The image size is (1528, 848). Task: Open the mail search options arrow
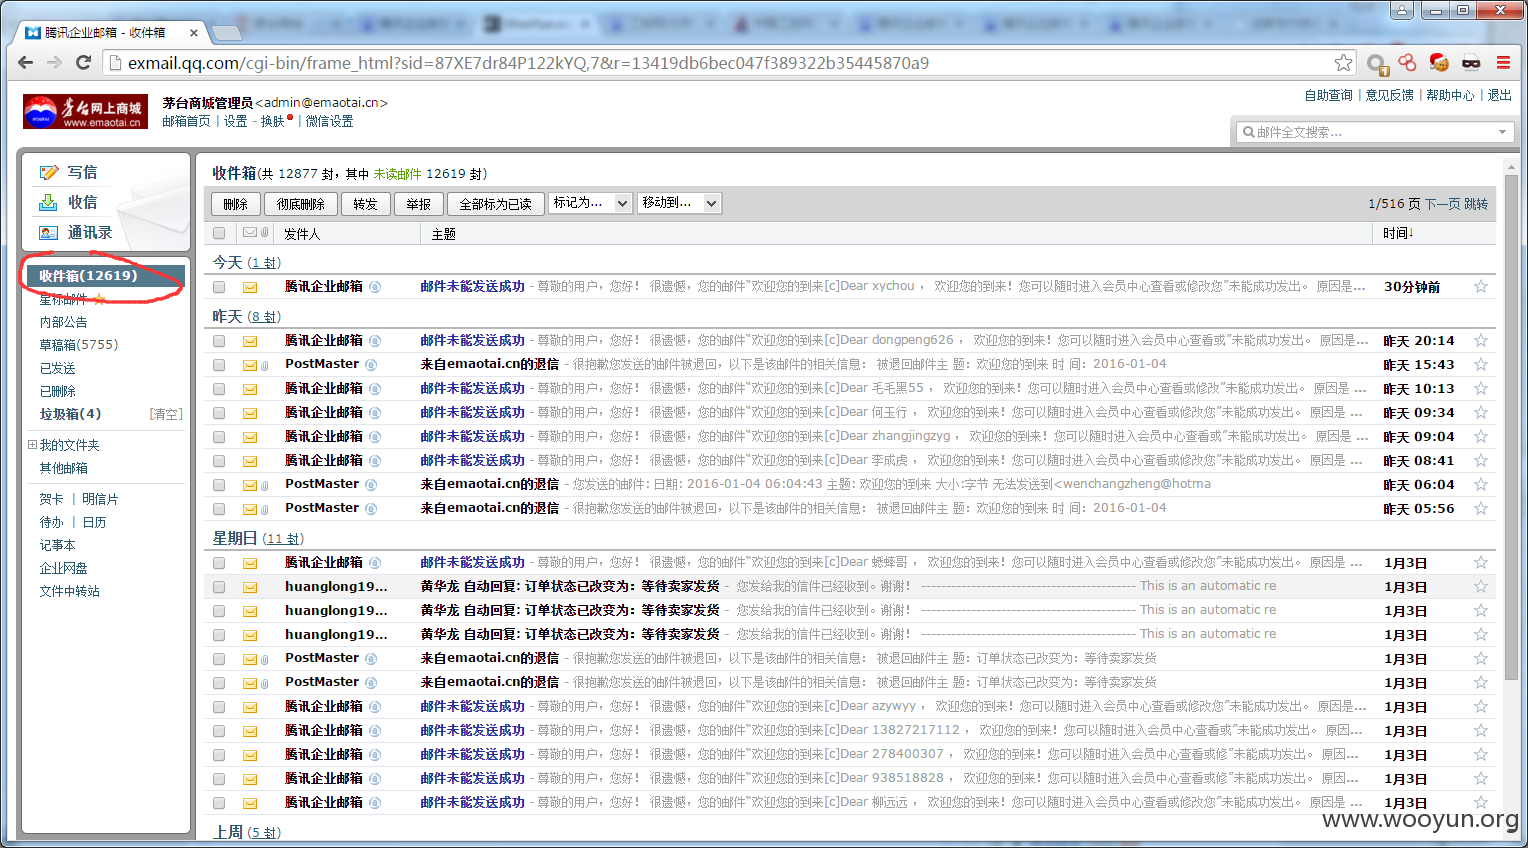pos(1502,132)
